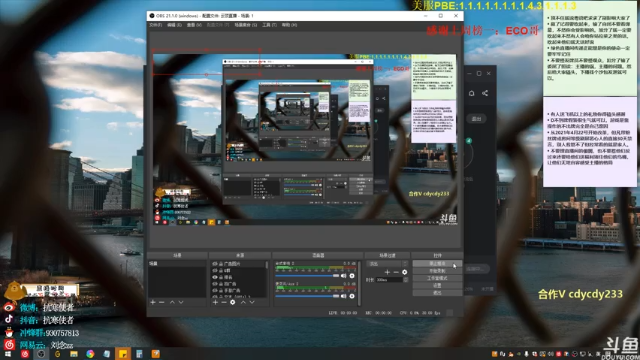Open the orange notes app taskbar icon

(156, 354)
